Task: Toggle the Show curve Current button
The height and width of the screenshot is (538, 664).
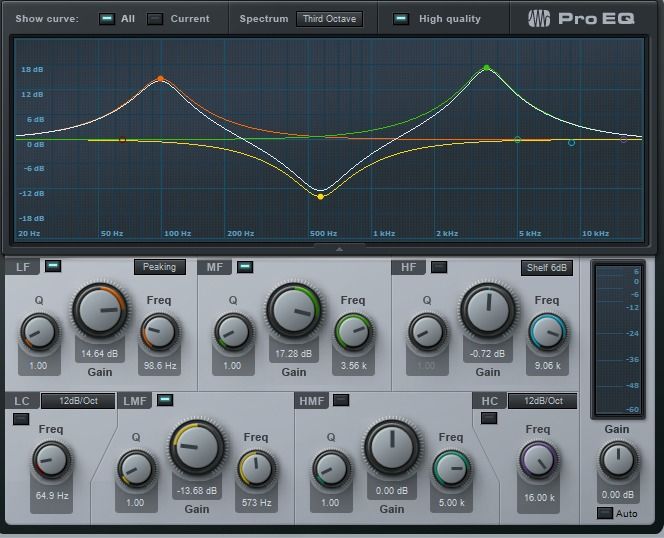Action: [x=155, y=19]
